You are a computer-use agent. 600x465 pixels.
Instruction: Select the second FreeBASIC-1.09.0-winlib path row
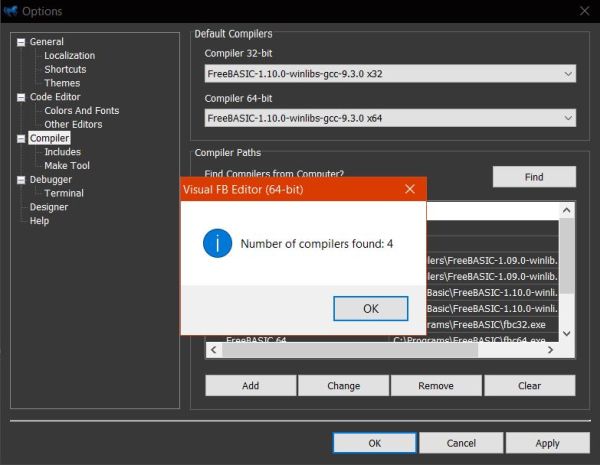492,276
